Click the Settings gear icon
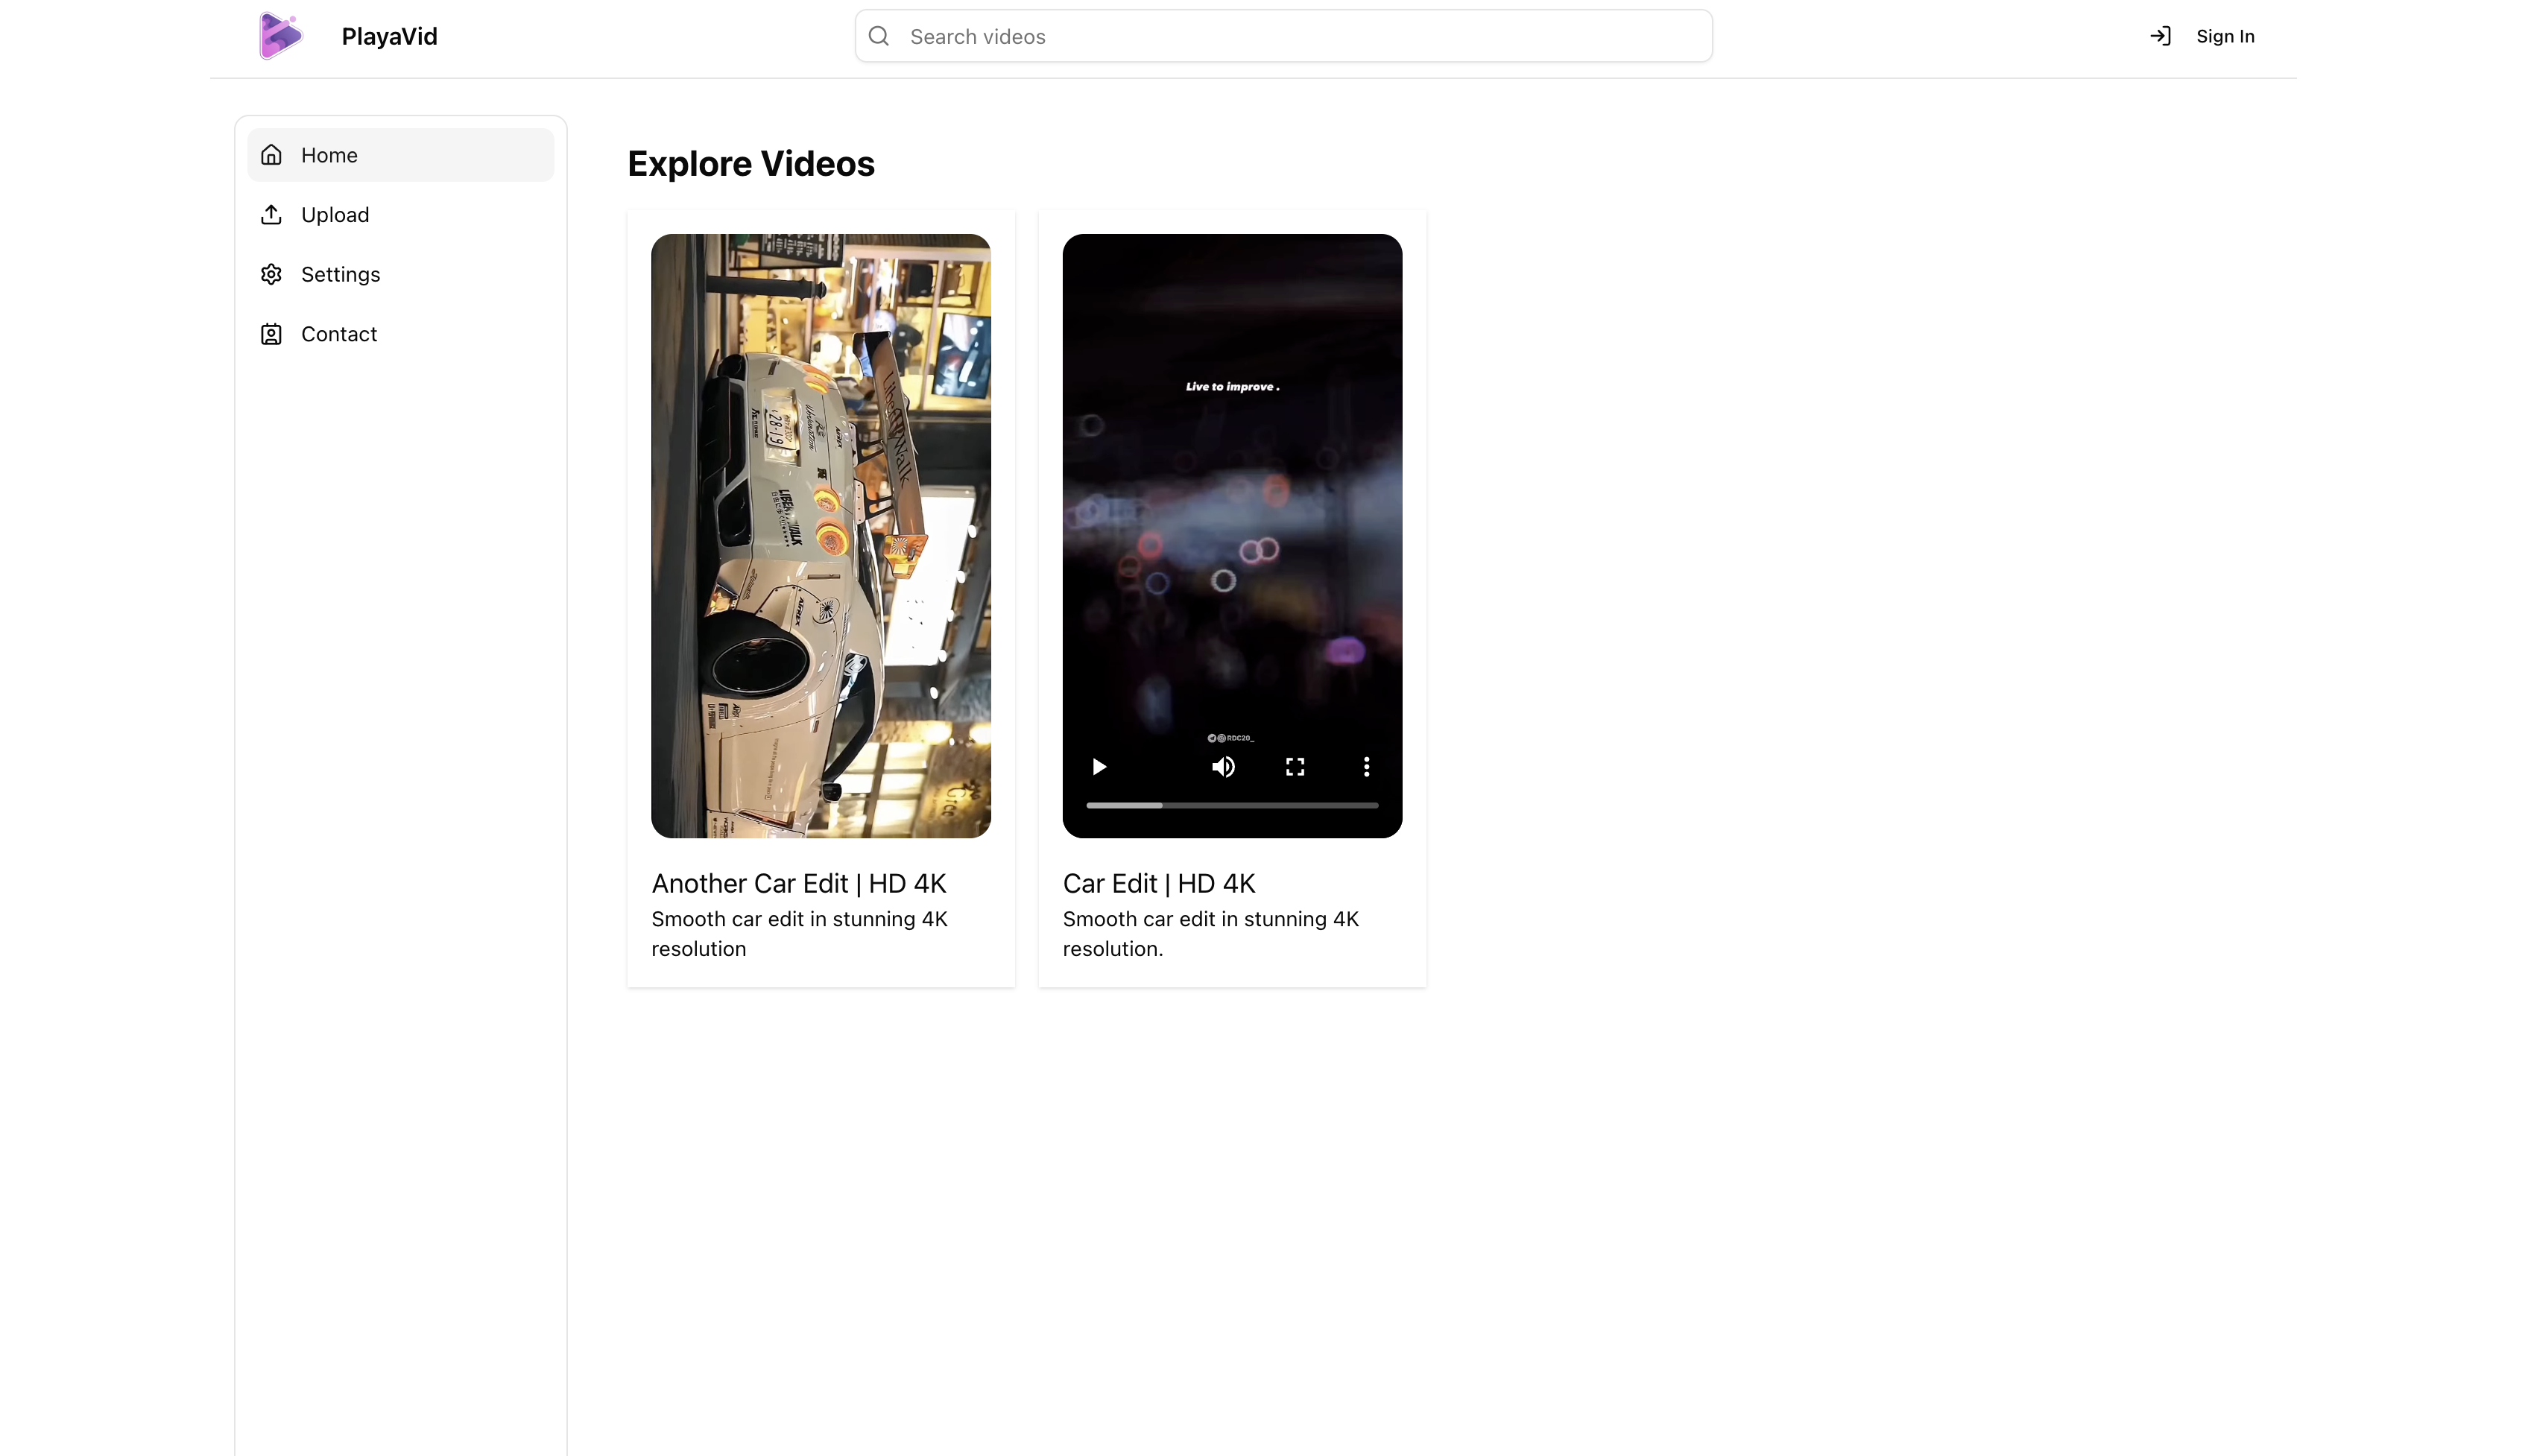This screenshot has width=2528, height=1456. [x=271, y=274]
